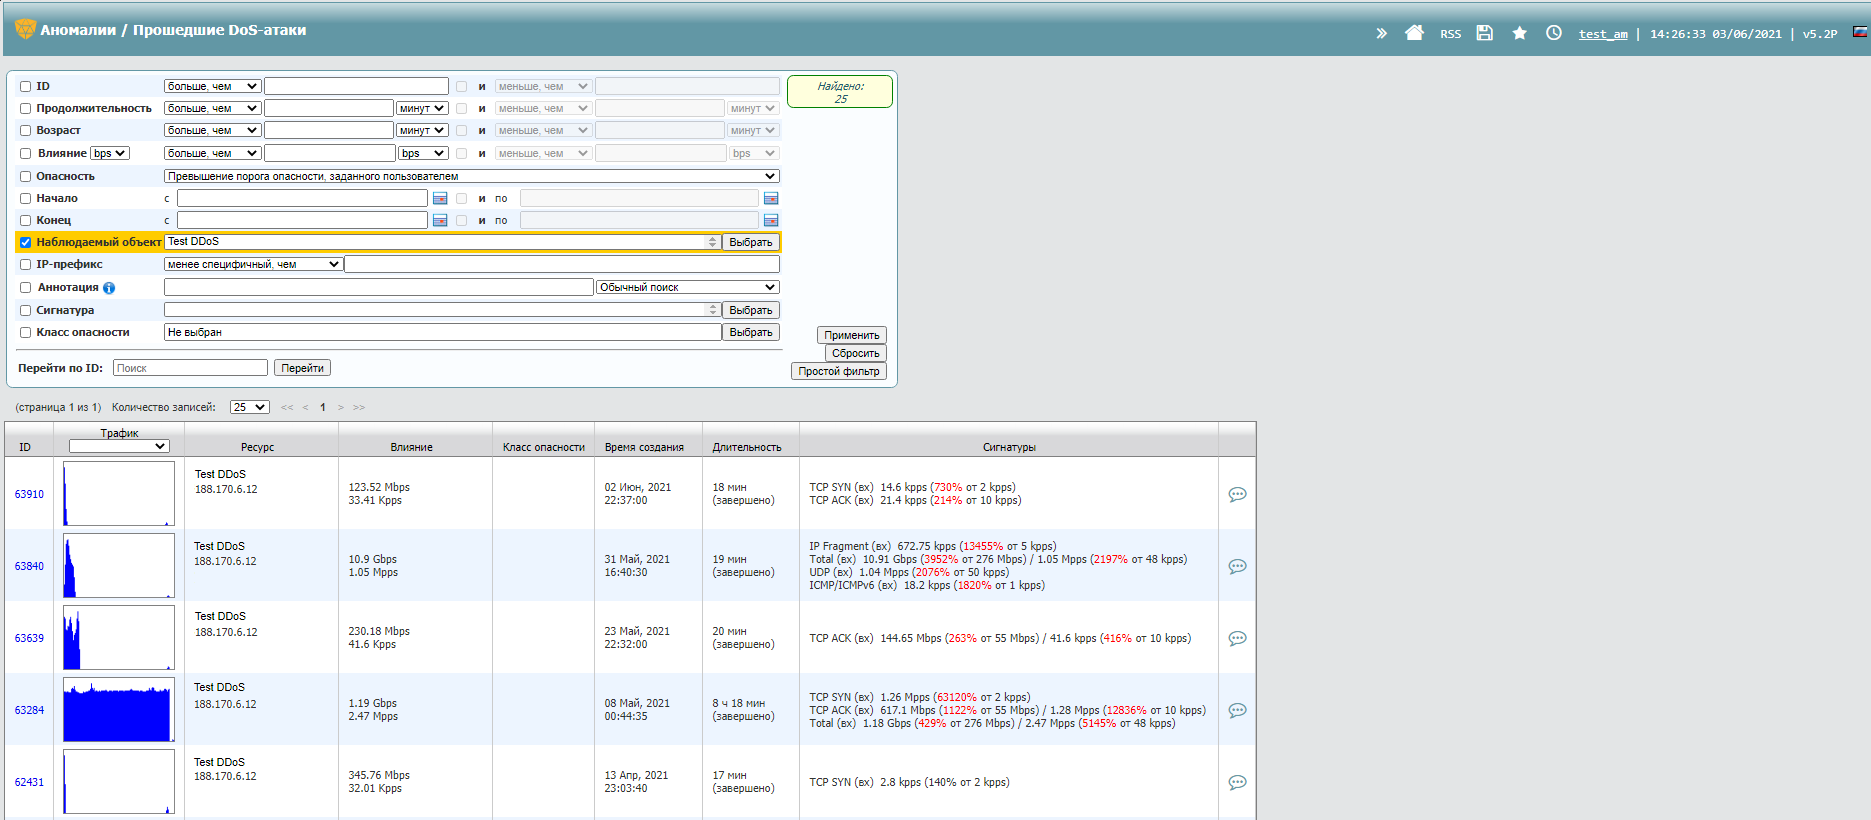Click the Аннотация info icon
Image resolution: width=1871 pixels, height=820 pixels.
[x=109, y=288]
